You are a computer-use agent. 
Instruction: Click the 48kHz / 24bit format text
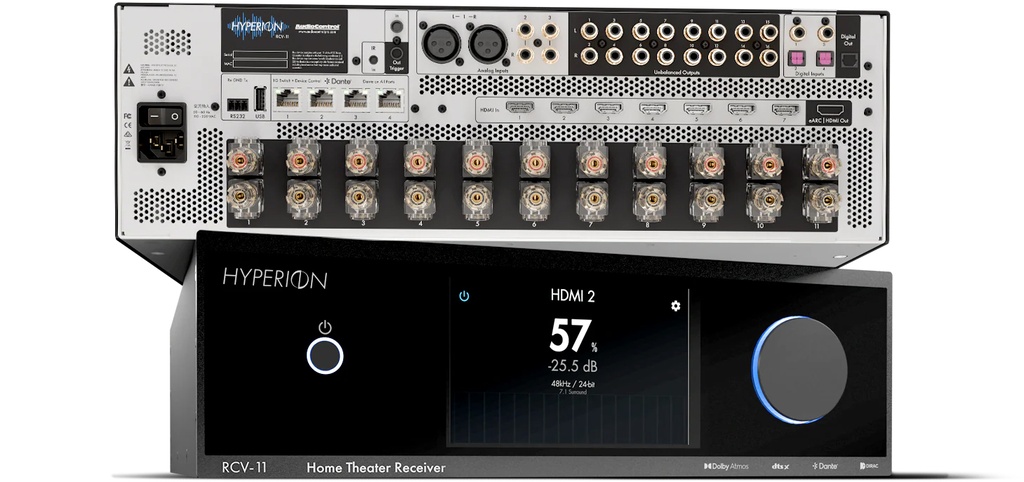pyautogui.click(x=573, y=384)
